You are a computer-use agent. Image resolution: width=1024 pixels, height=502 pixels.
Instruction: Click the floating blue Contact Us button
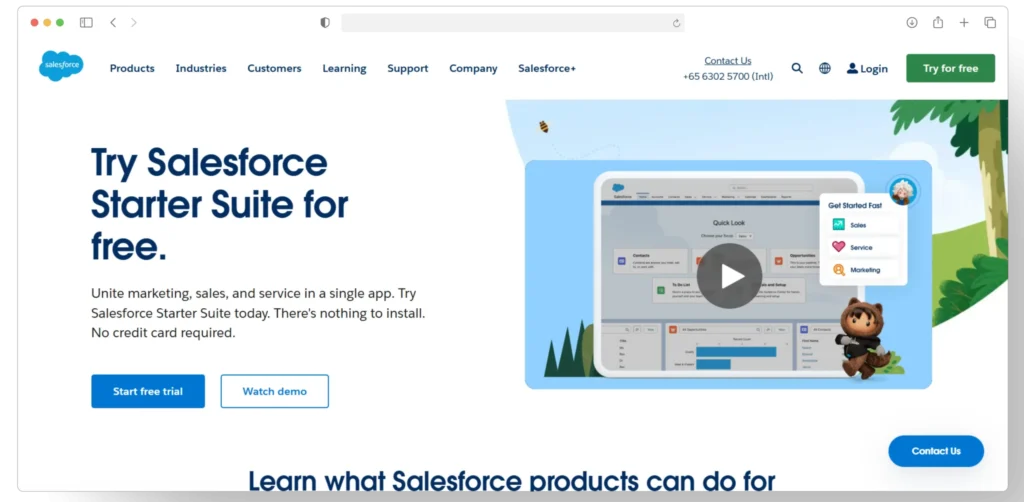[x=936, y=450]
